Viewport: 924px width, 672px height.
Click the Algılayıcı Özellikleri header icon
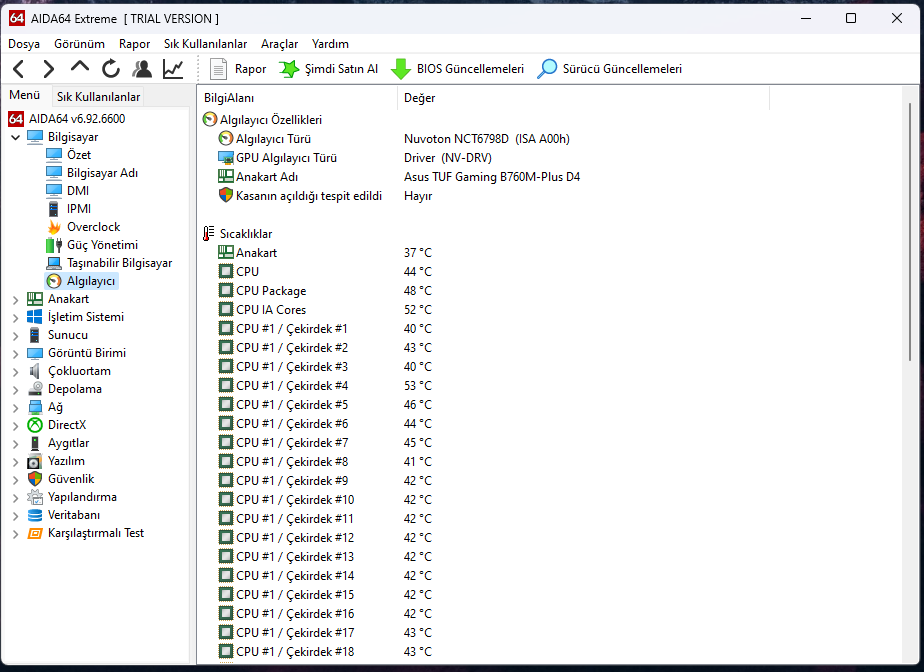(209, 120)
